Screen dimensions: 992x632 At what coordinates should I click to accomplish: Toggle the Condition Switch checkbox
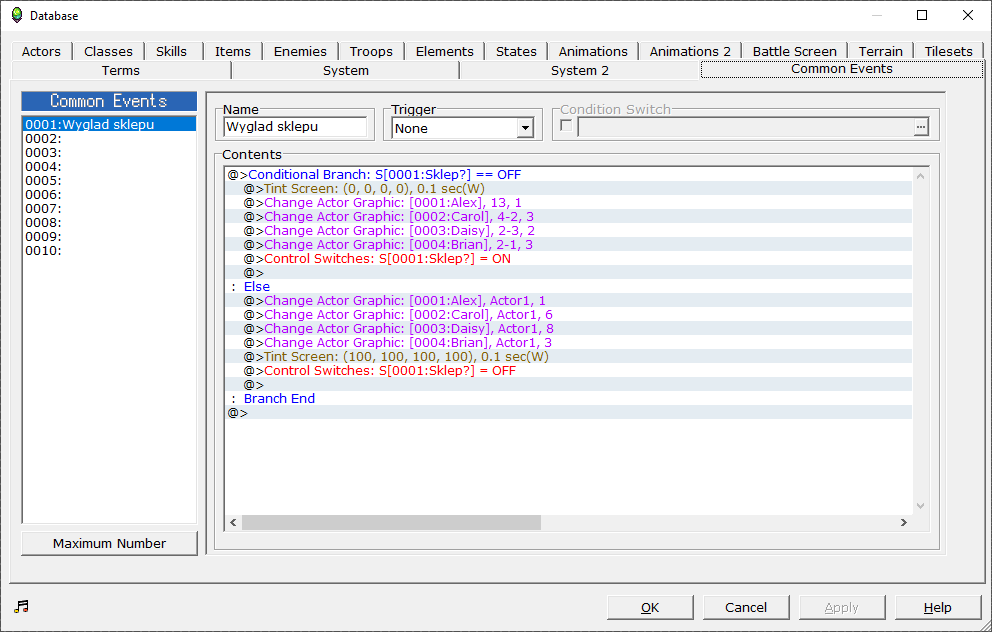point(566,126)
